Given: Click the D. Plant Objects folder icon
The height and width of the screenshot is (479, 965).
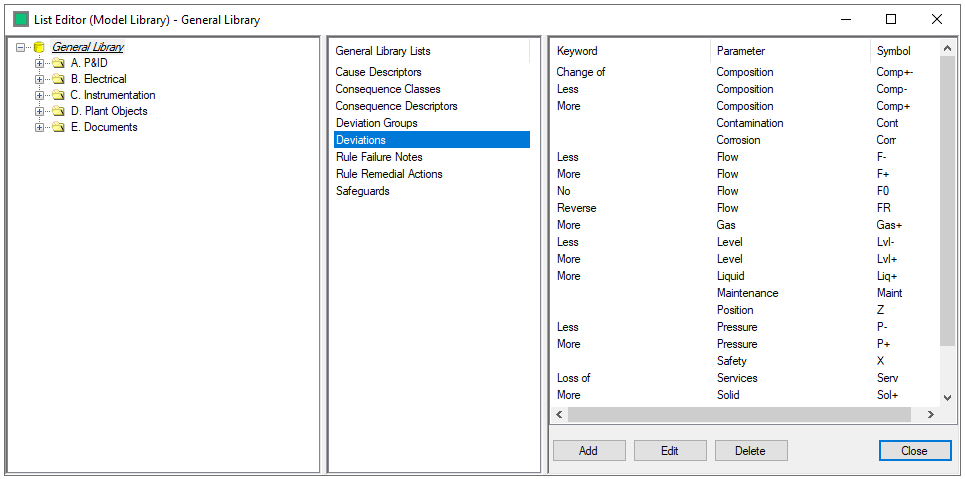Looking at the screenshot, I should [58, 111].
